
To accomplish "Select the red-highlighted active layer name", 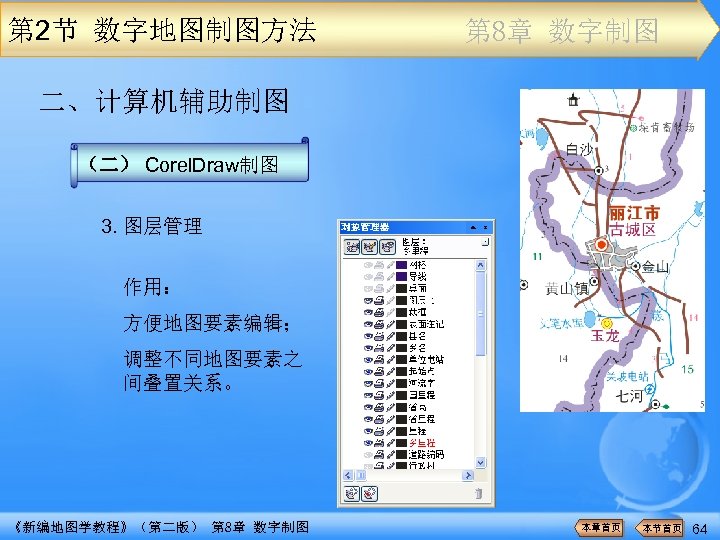I will click(422, 443).
